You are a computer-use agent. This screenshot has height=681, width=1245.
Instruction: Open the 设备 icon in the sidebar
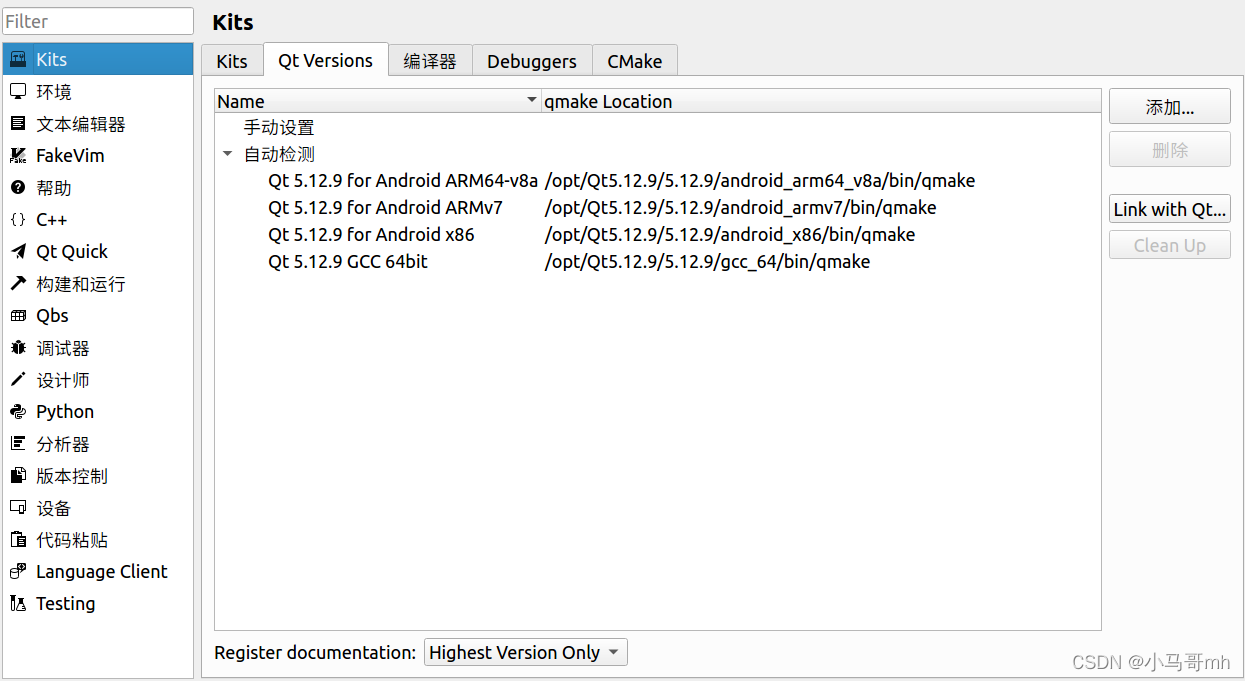click(x=18, y=508)
